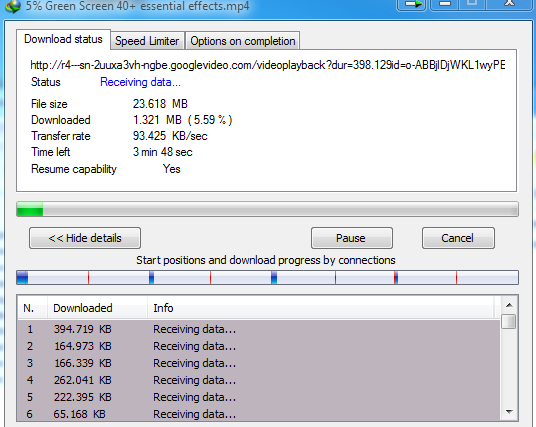Click the Transfer rate label
536x427 pixels.
point(61,136)
